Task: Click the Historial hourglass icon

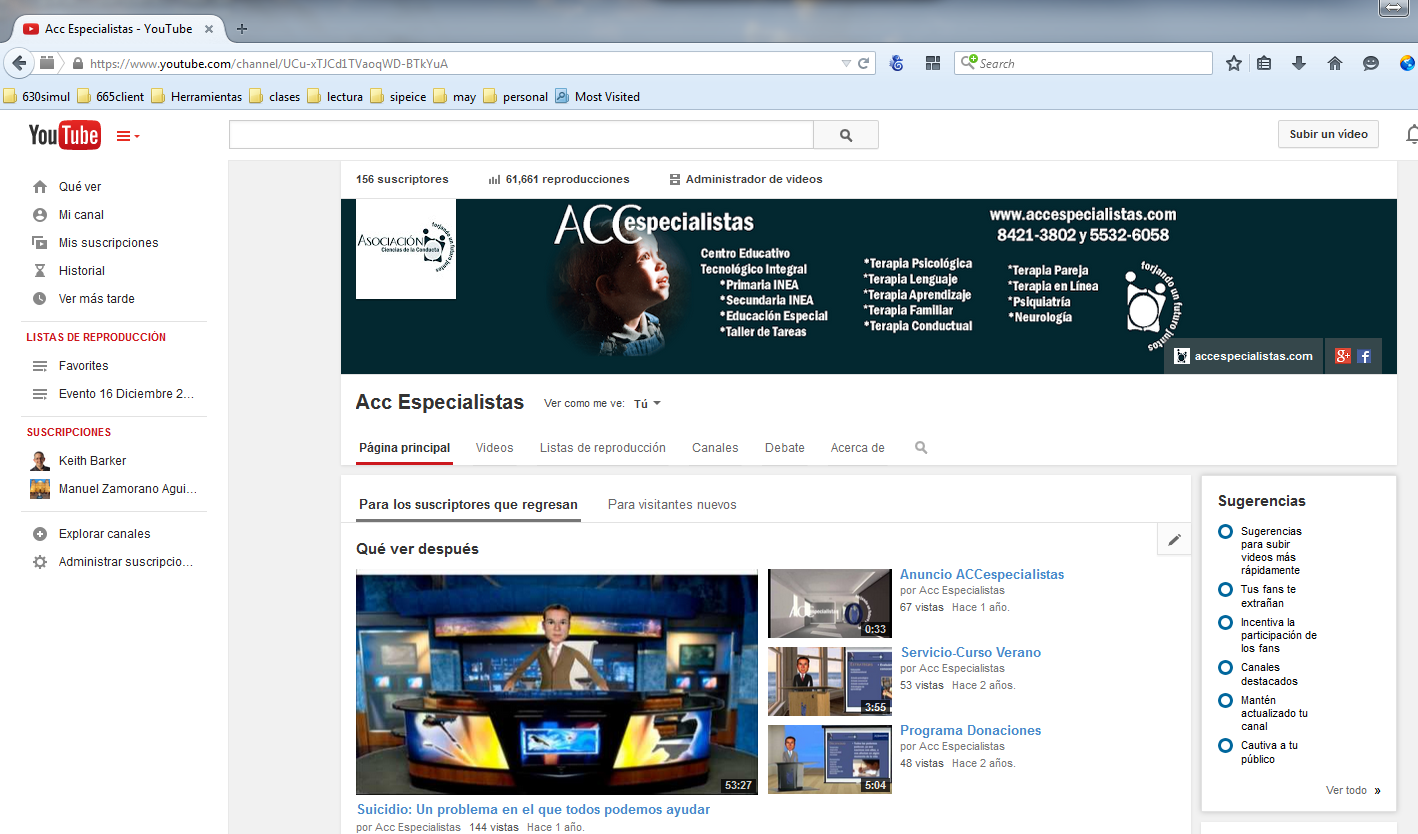Action: coord(40,271)
